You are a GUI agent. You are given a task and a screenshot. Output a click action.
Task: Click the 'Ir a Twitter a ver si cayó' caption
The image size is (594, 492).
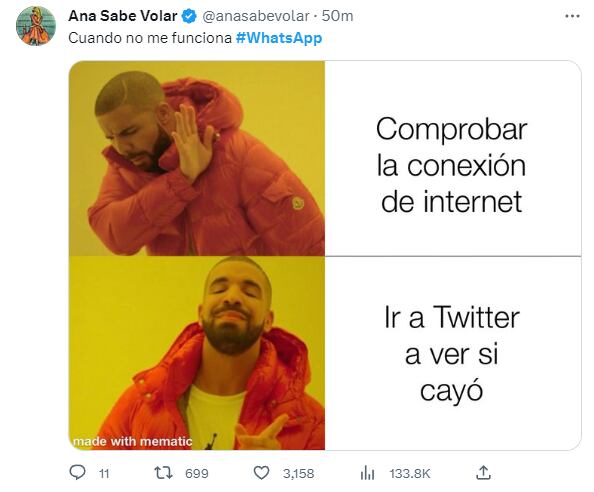tap(452, 354)
